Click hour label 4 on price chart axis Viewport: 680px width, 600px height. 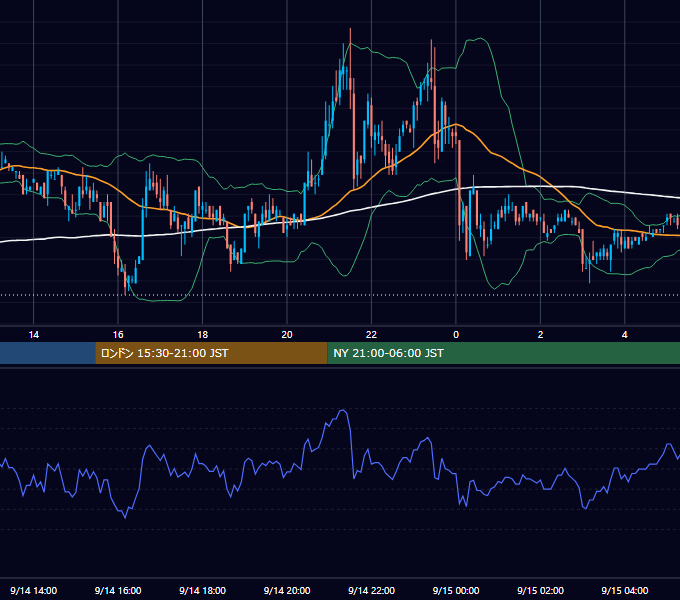coord(625,335)
